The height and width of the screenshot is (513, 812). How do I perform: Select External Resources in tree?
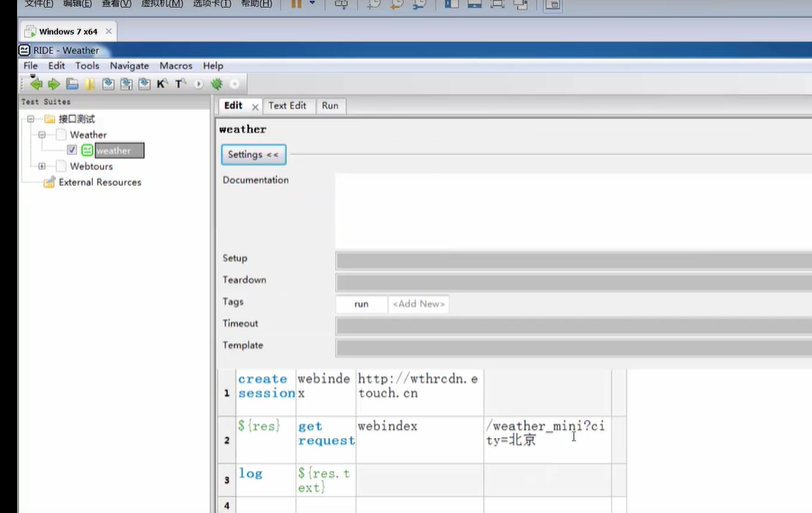pyautogui.click(x=100, y=182)
